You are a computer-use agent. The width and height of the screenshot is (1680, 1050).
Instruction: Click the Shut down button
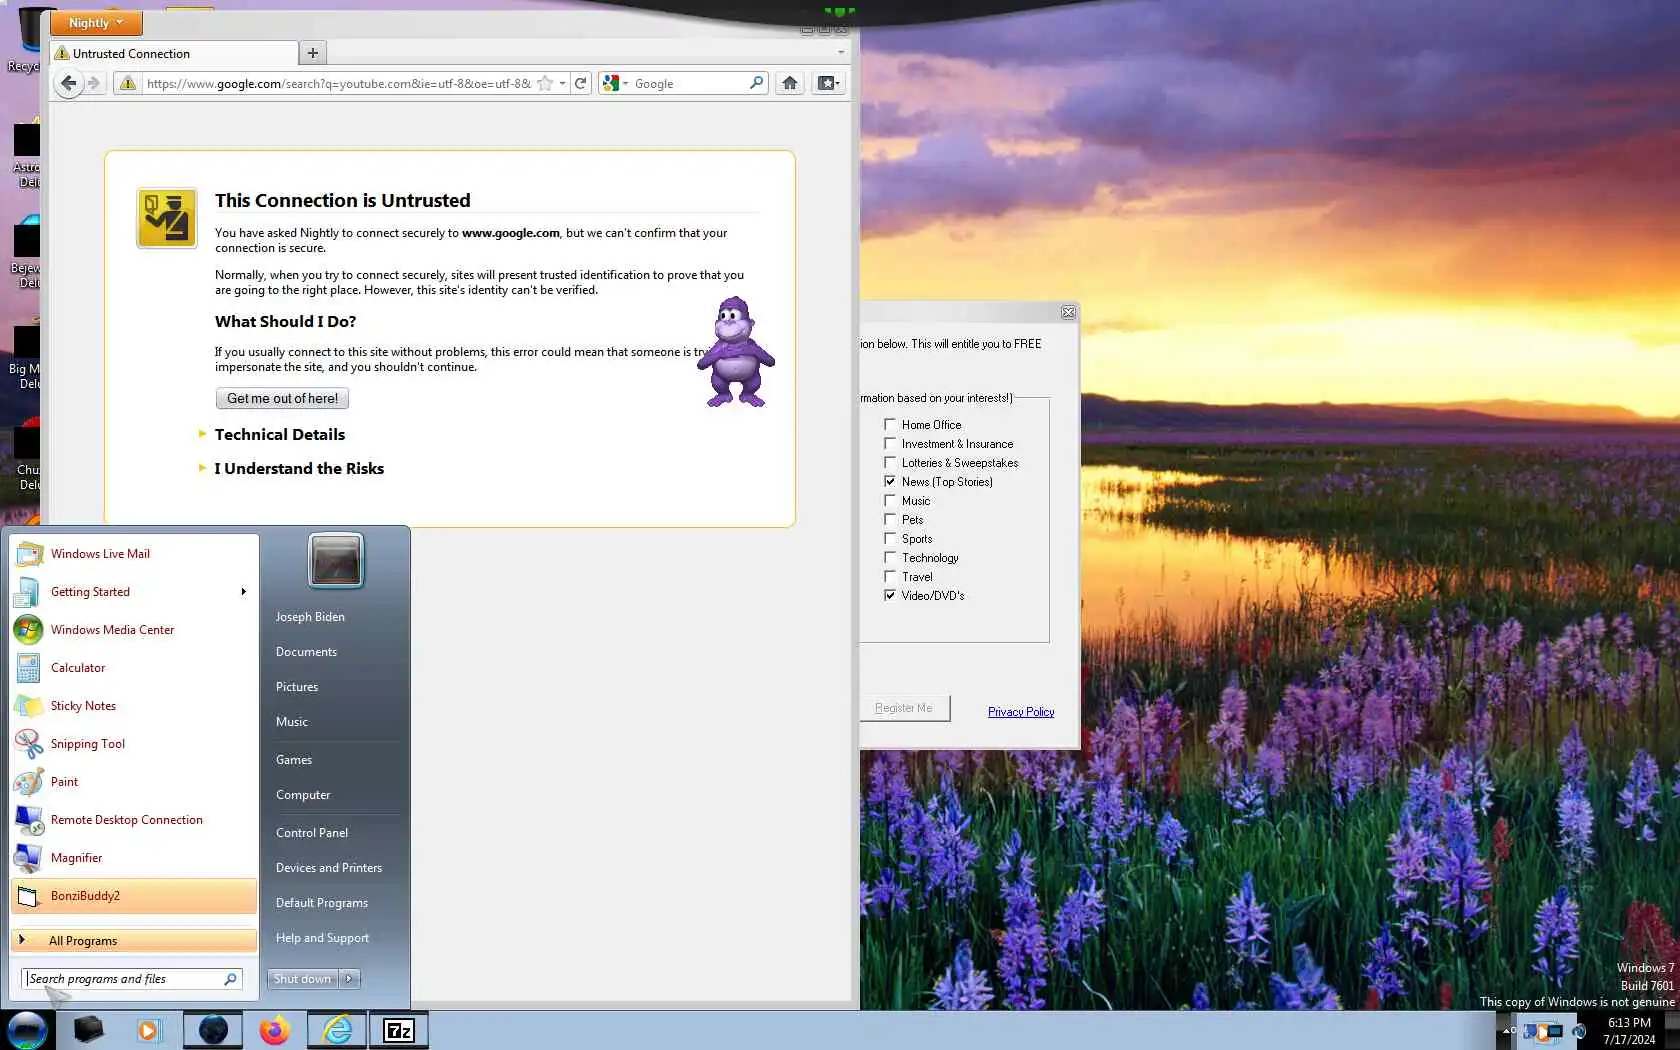click(x=303, y=979)
